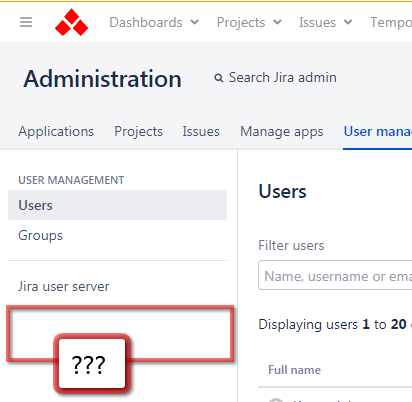
Task: Switch to the Applications admin tab
Action: [x=56, y=131]
